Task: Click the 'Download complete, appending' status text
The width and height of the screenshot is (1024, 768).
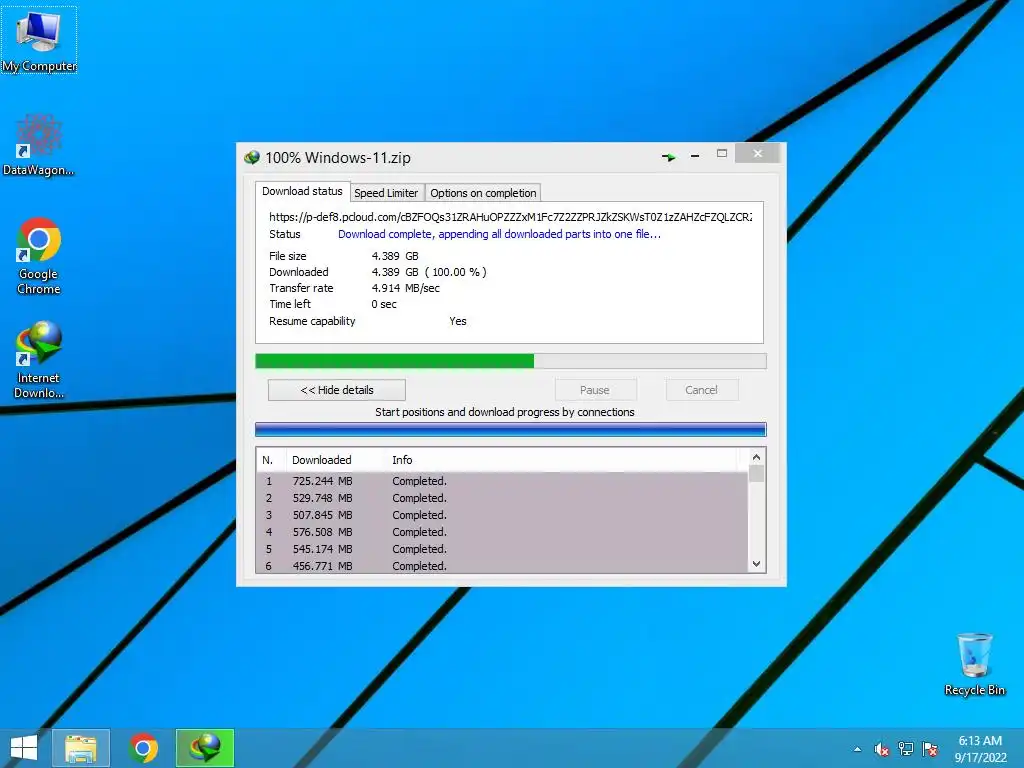Action: (x=500, y=234)
